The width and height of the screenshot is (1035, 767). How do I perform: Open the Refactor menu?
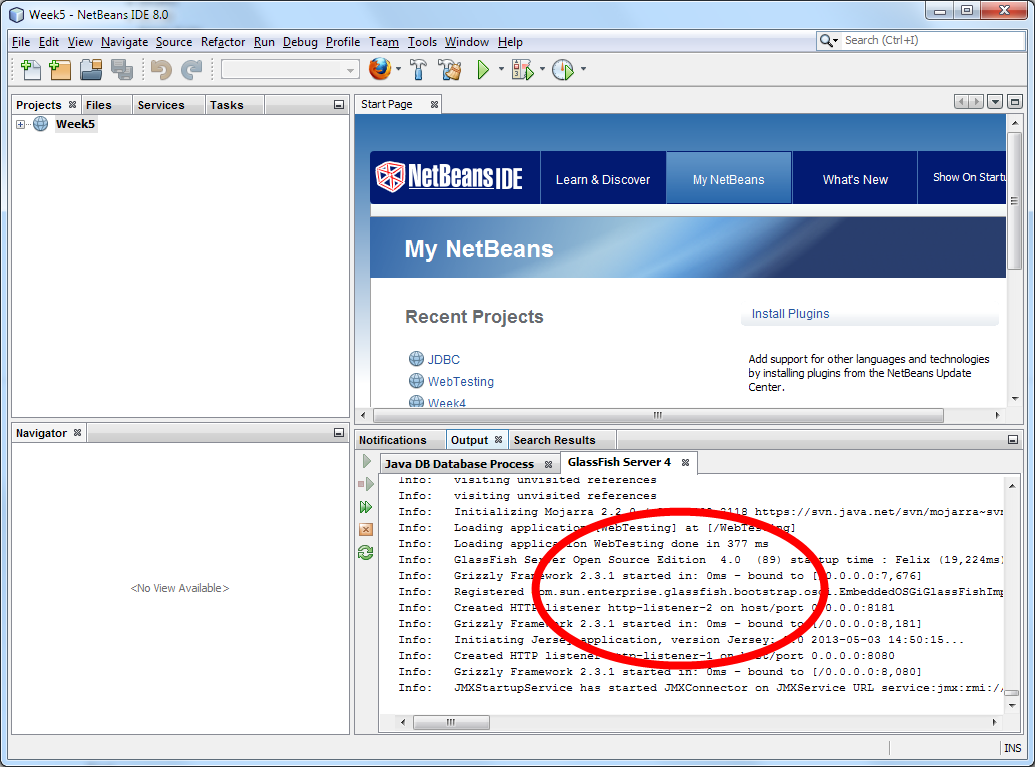[x=222, y=42]
